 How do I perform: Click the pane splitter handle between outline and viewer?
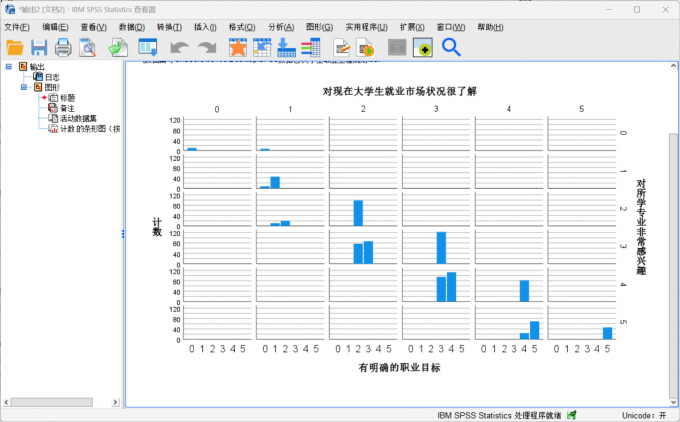[x=123, y=233]
